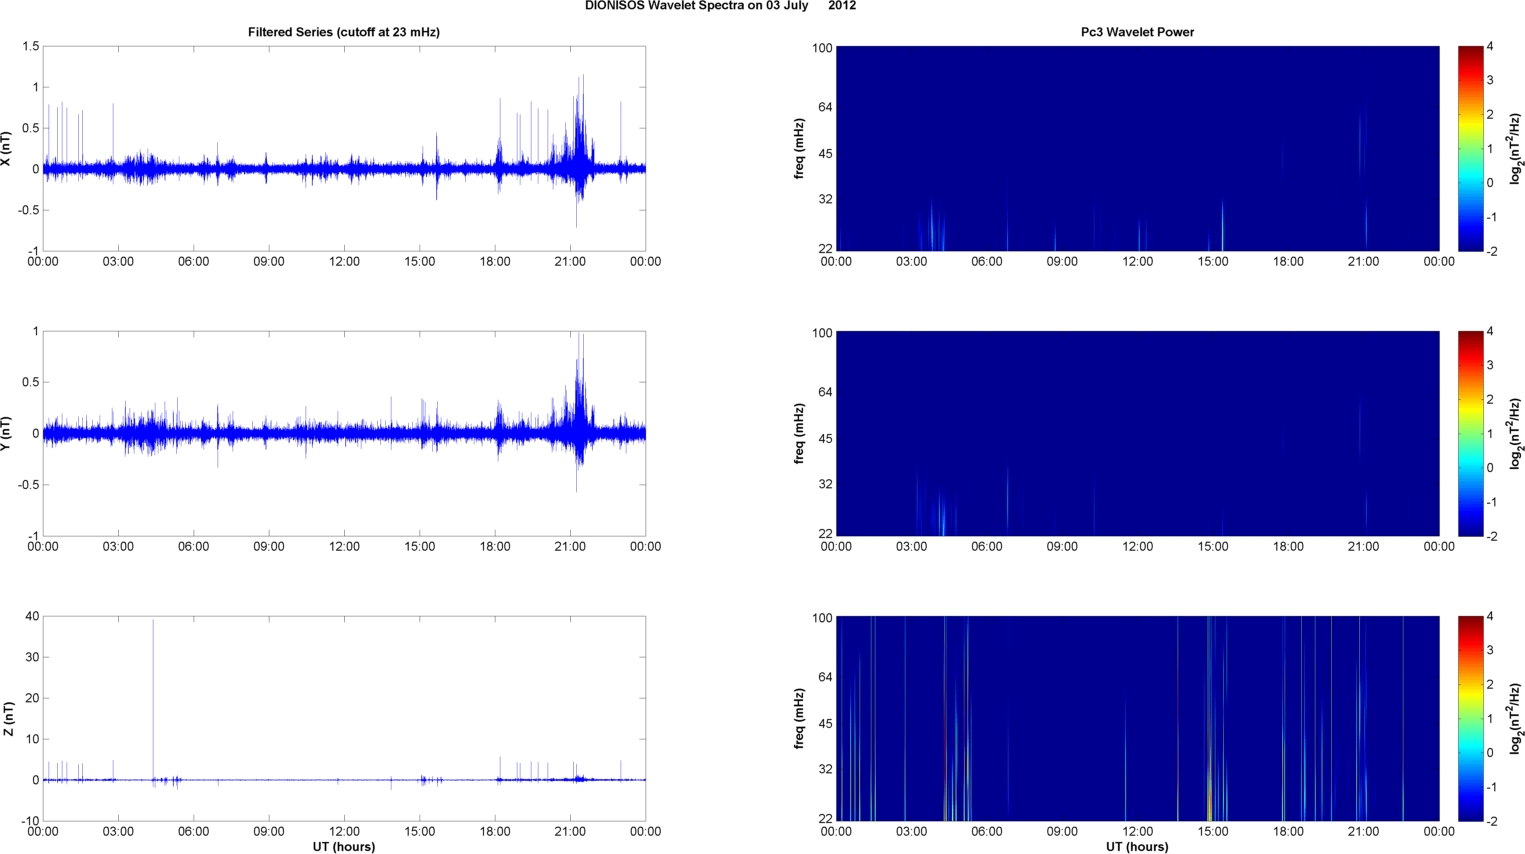The height and width of the screenshot is (854, 1525).
Task: Click the top Pc3 wavelet power spectrogram
Action: pos(1137,149)
